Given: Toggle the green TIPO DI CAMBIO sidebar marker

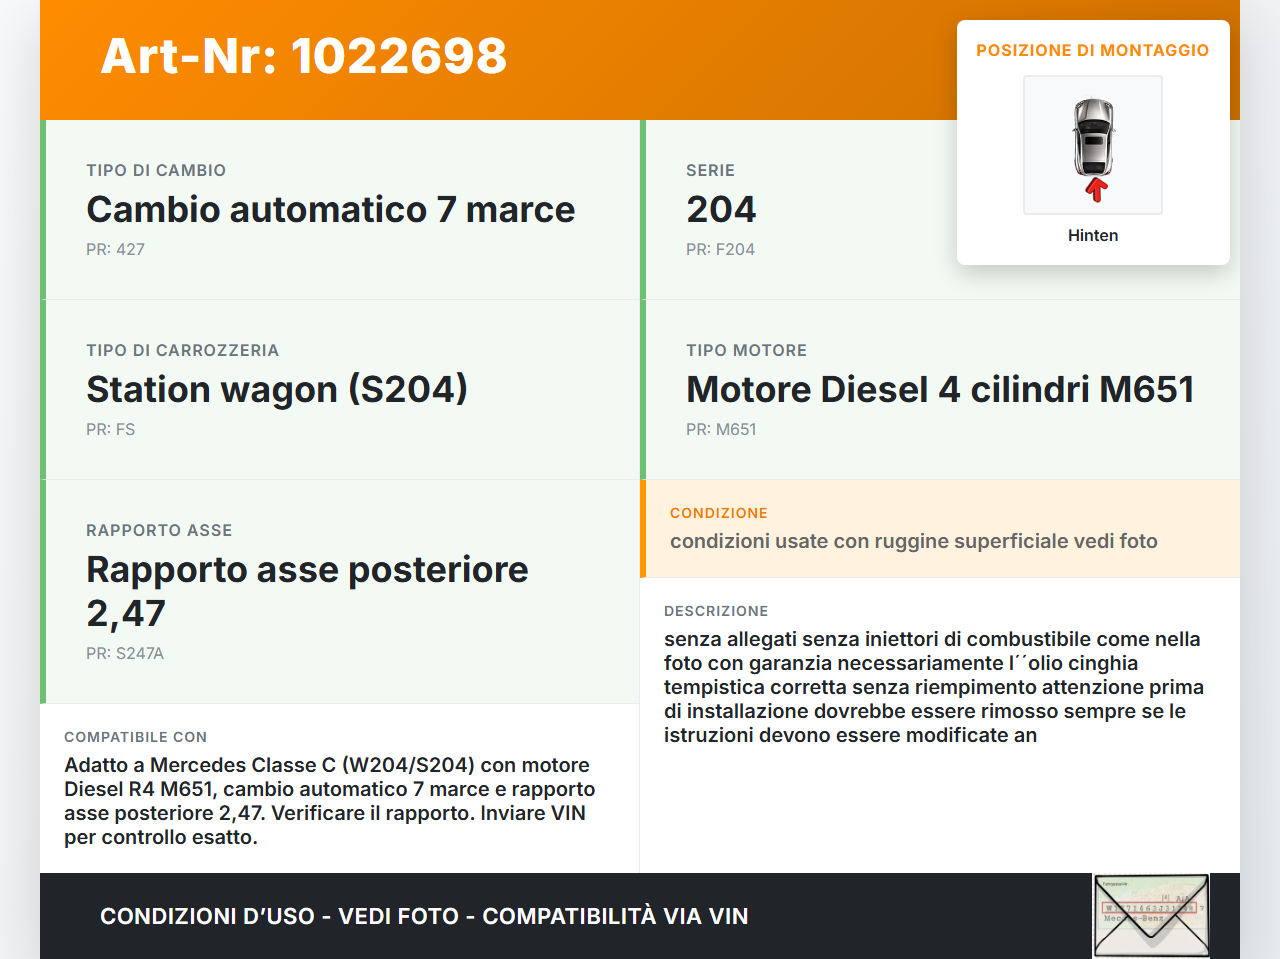Looking at the screenshot, I should point(42,209).
